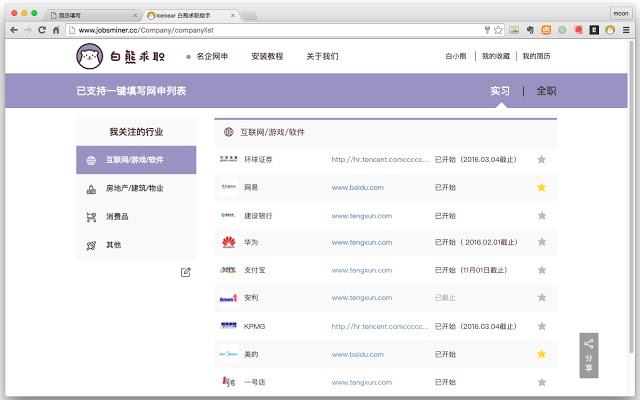Click the edit industries pencil icon

pos(186,272)
